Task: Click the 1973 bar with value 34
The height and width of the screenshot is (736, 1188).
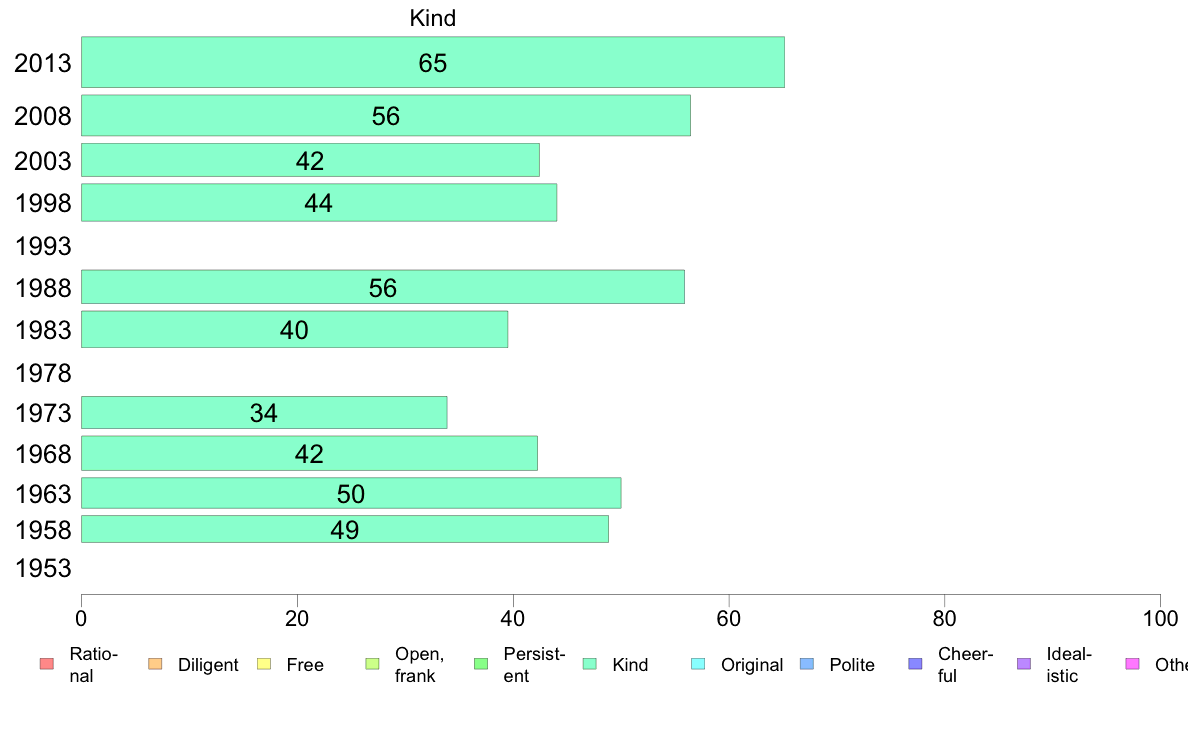Action: pos(264,412)
